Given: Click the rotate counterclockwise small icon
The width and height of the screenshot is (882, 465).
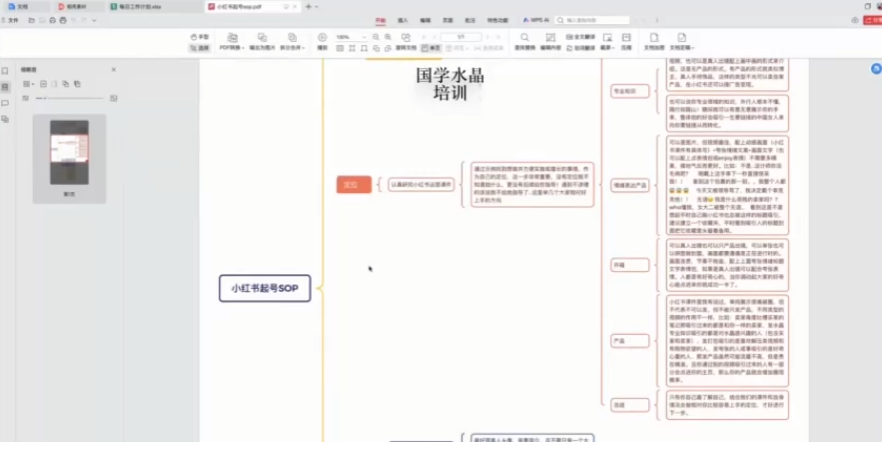Looking at the screenshot, I should [376, 48].
